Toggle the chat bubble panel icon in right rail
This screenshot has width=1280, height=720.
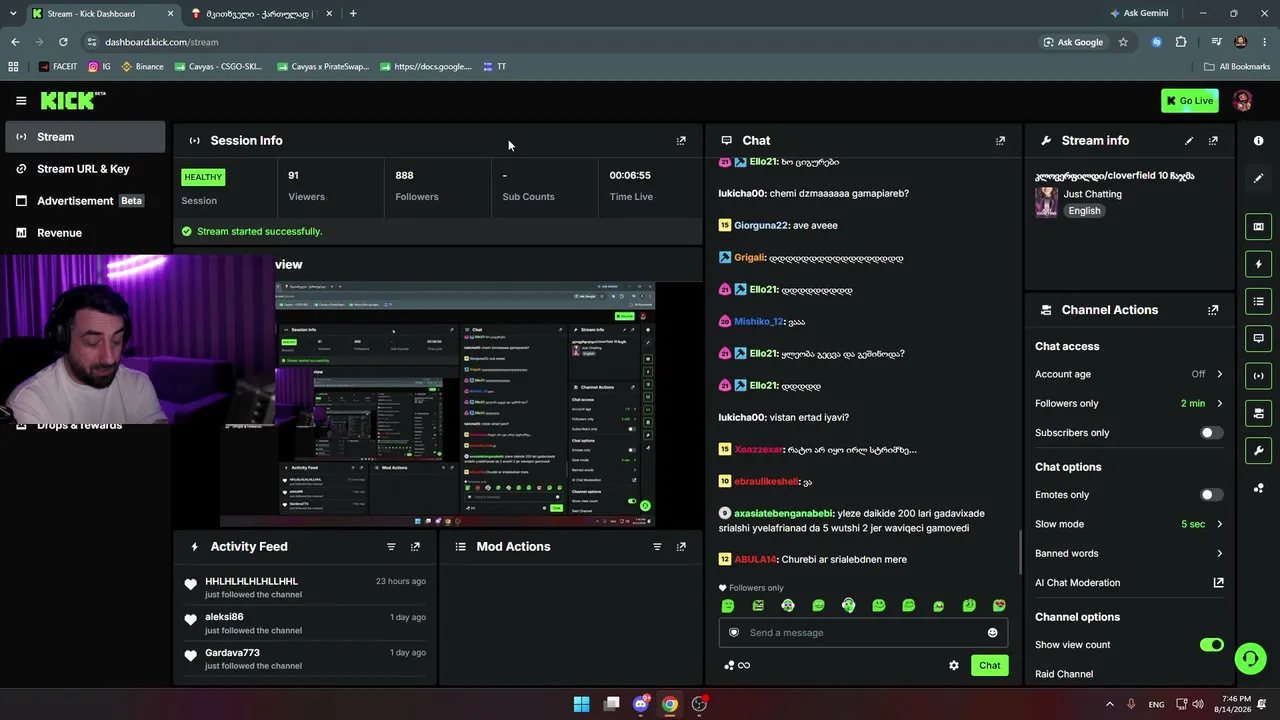[x=1258, y=338]
